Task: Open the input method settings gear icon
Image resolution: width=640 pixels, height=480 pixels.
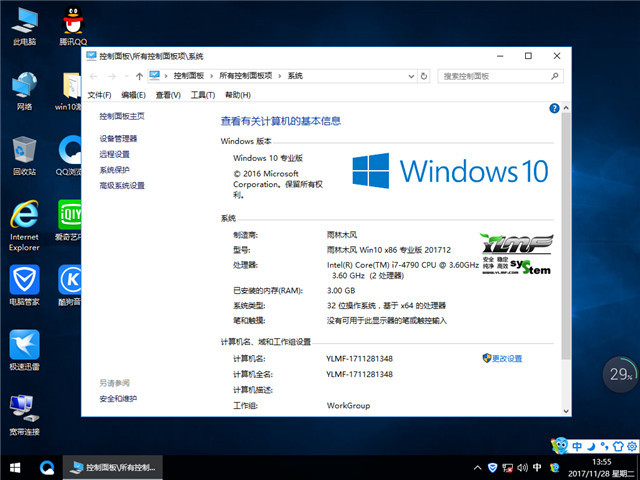Action: pyautogui.click(x=632, y=446)
